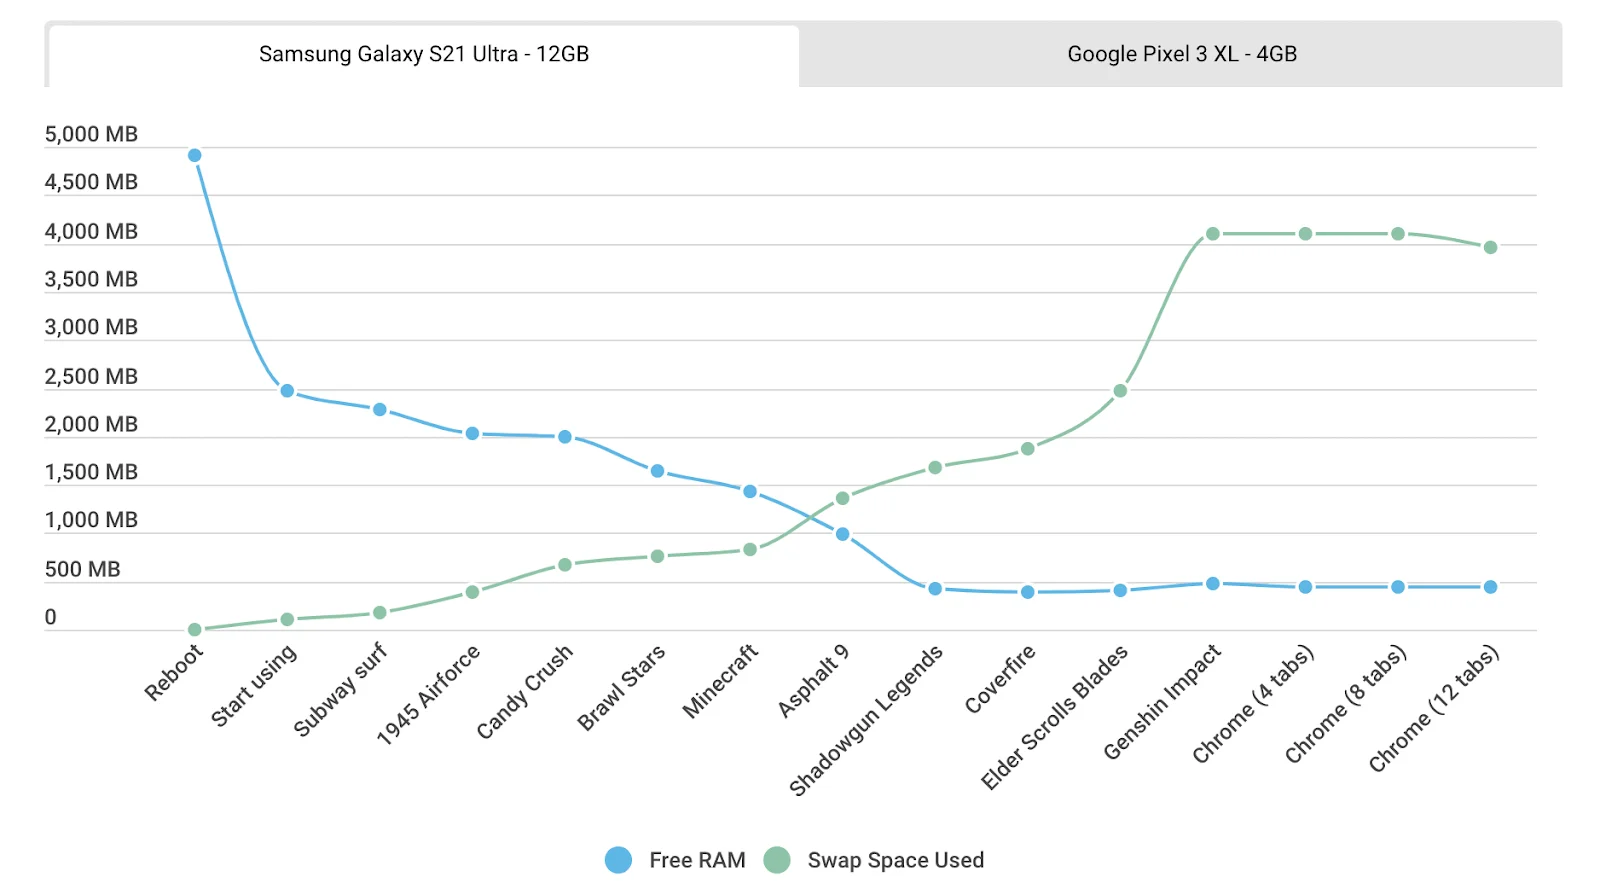Select Free RAM point at Minecraft
This screenshot has height=889, width=1600.
[750, 491]
